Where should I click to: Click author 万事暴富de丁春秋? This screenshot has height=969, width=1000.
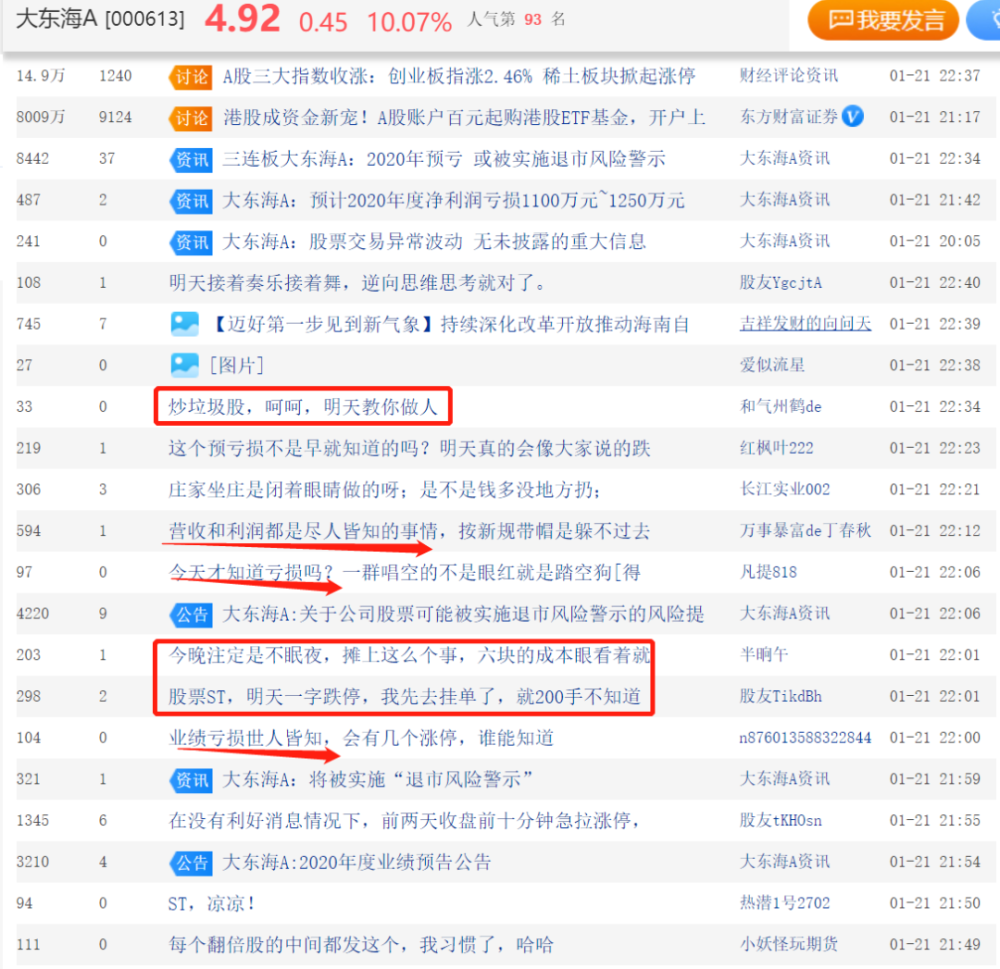click(x=805, y=530)
